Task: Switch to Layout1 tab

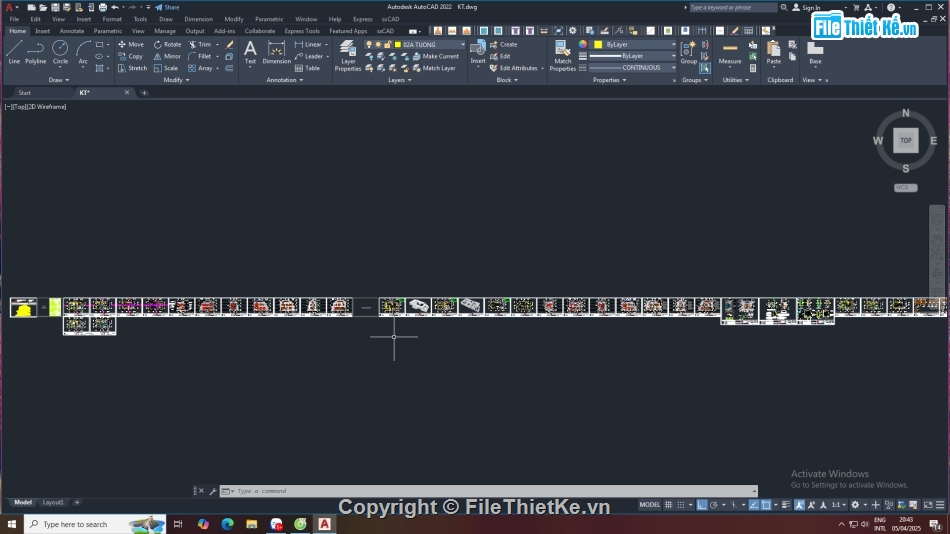Action: coord(53,502)
